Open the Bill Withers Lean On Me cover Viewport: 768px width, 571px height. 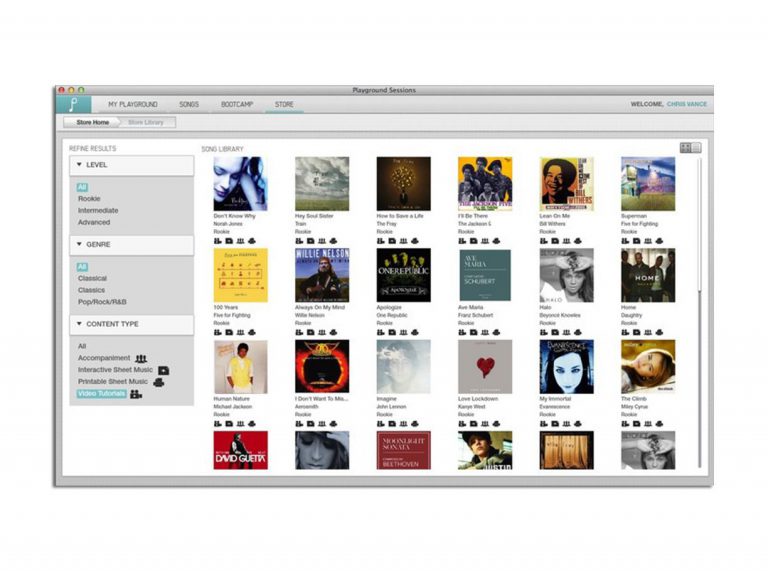click(567, 184)
